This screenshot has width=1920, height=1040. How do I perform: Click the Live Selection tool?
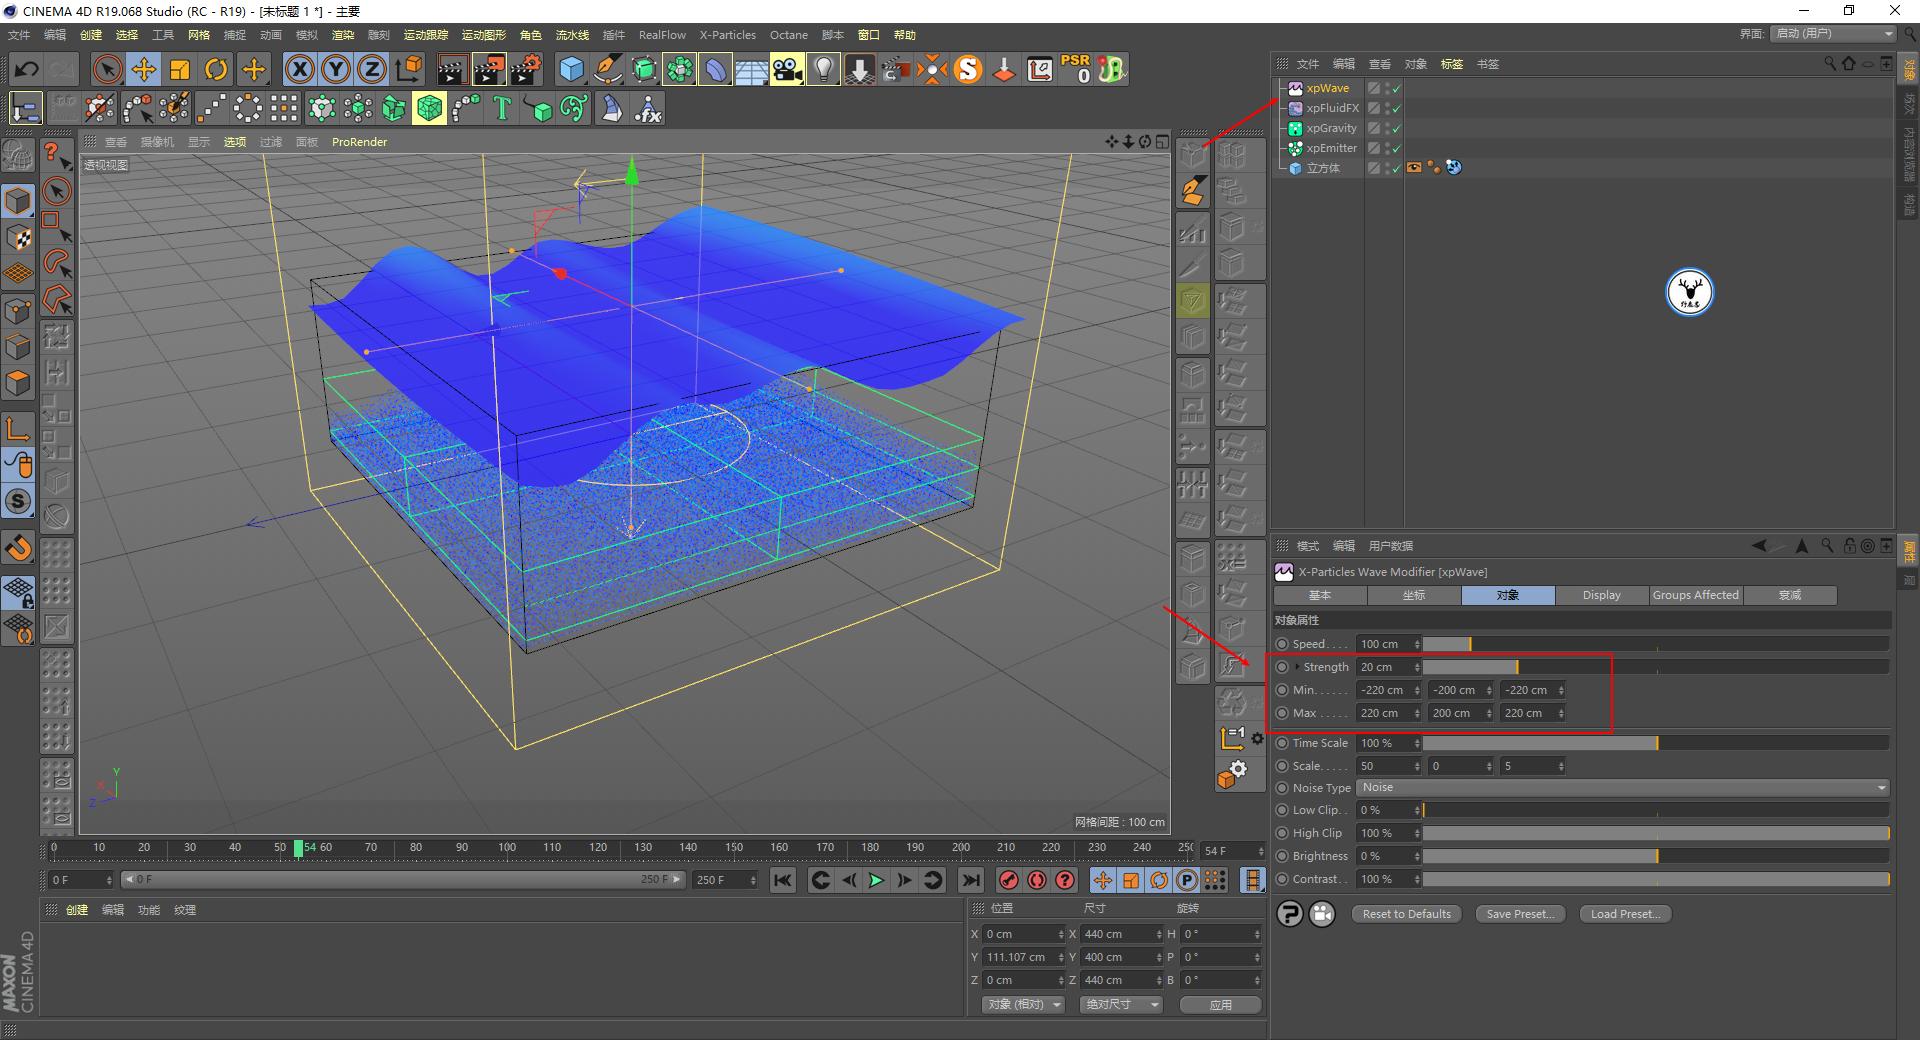107,69
